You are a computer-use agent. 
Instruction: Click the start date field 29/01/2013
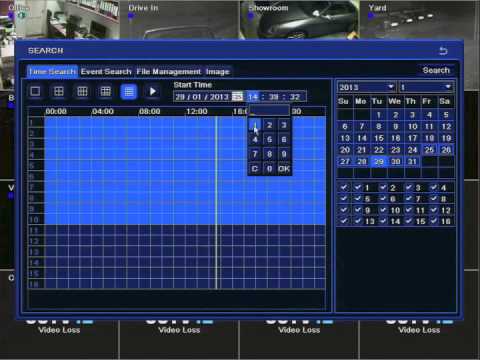202,97
